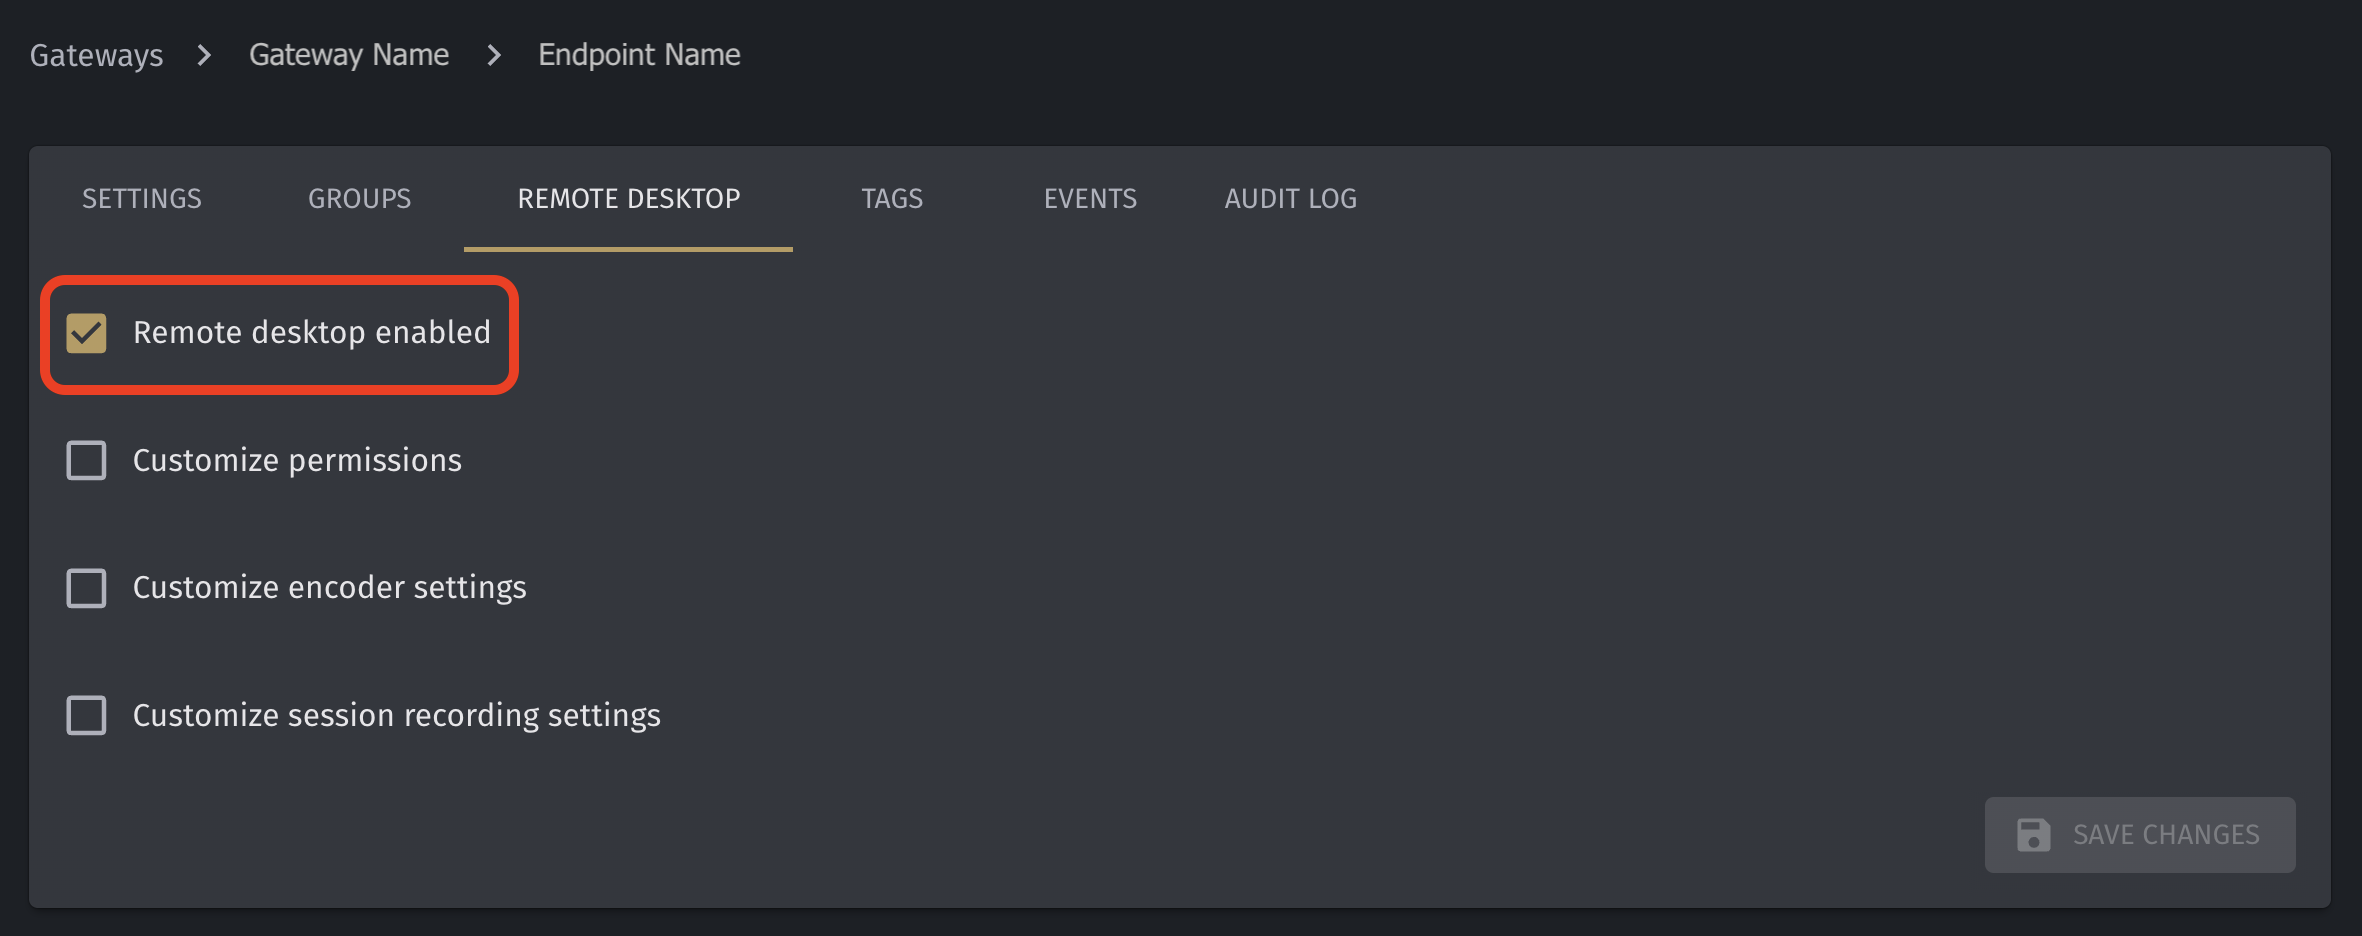
Task: Navigate to Gateways breadcrumb link
Action: [x=96, y=55]
